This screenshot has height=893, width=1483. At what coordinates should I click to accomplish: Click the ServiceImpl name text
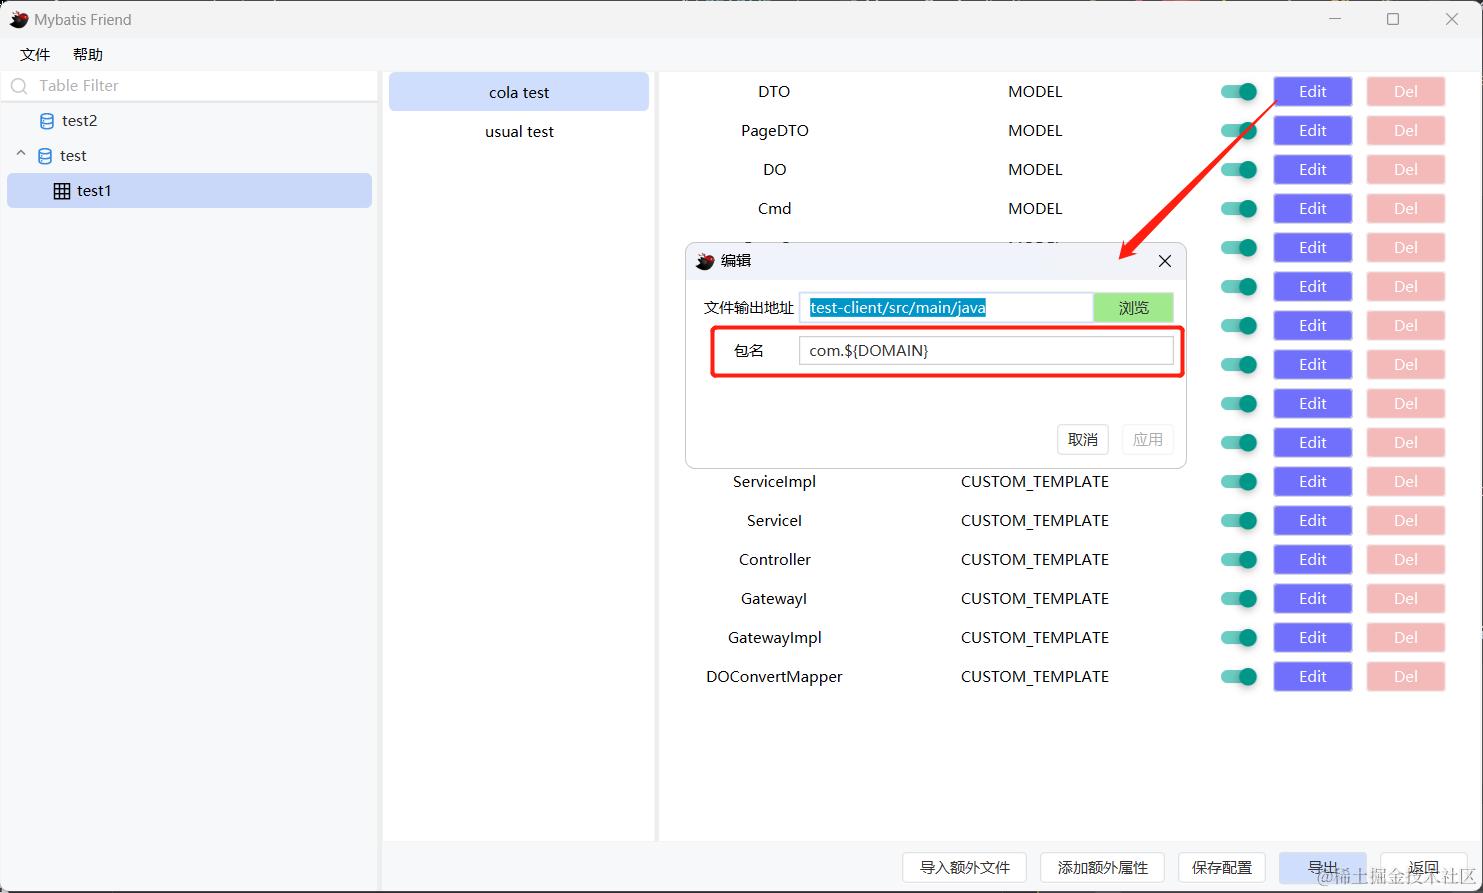click(x=774, y=482)
